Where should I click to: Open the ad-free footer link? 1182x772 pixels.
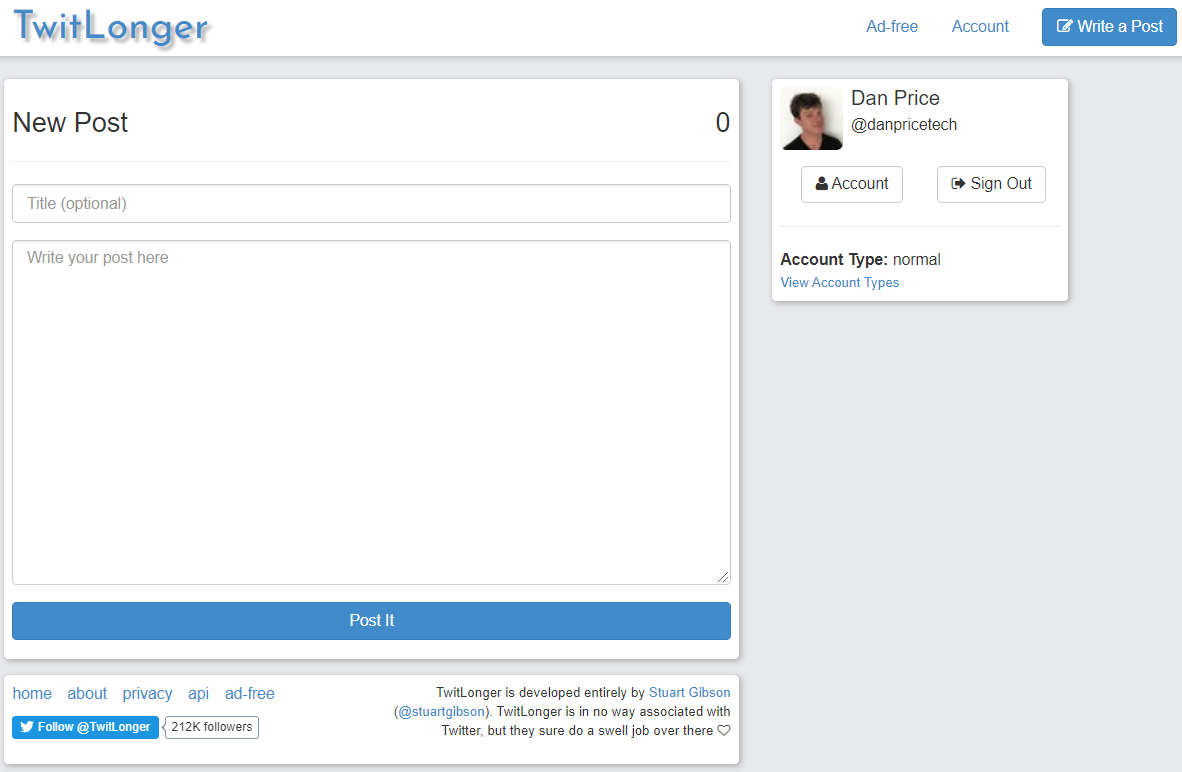click(x=250, y=694)
